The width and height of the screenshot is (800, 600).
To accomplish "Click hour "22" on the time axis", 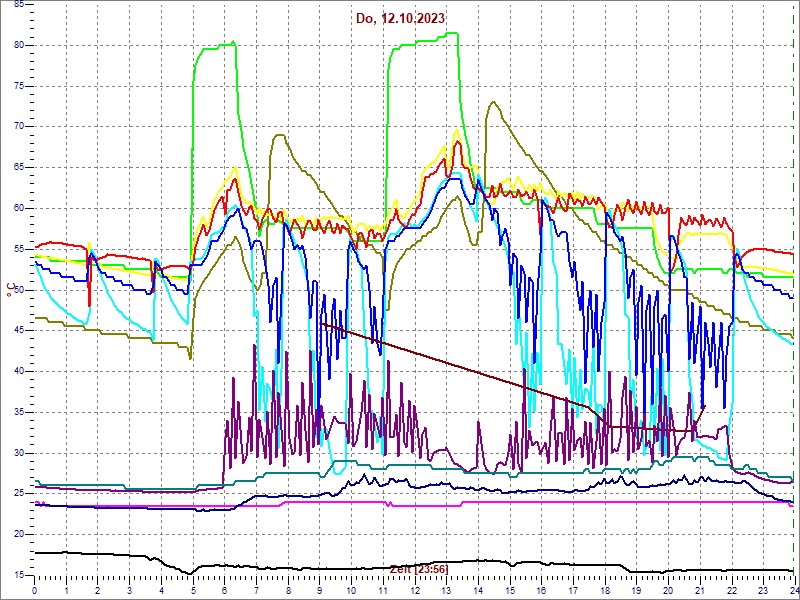I will click(x=731, y=590).
